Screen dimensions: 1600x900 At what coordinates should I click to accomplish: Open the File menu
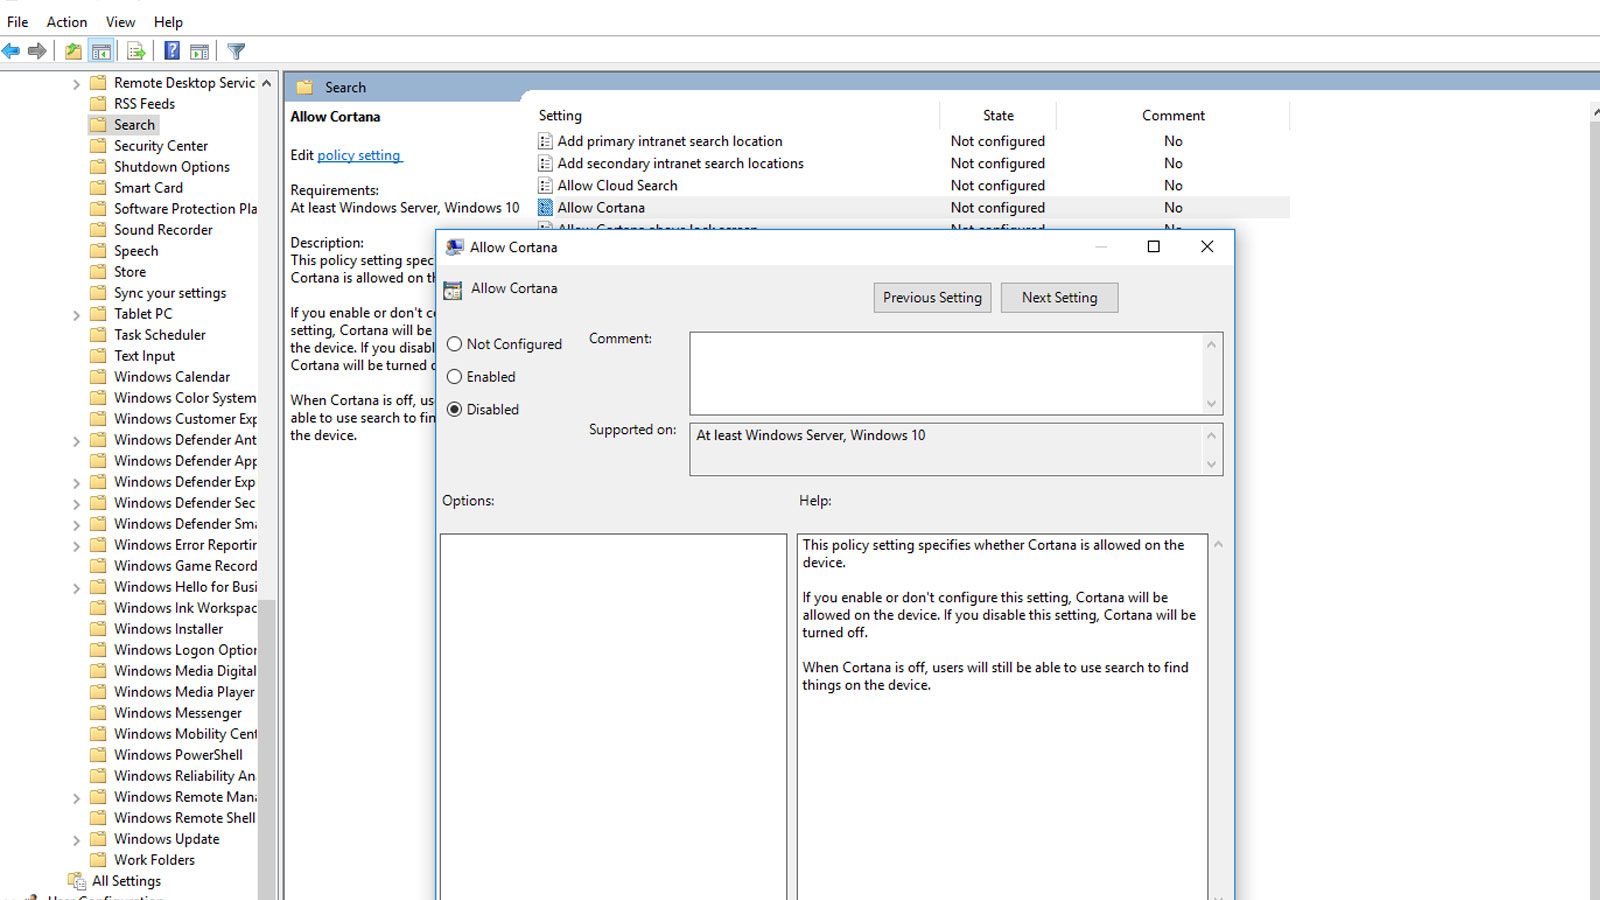(18, 22)
